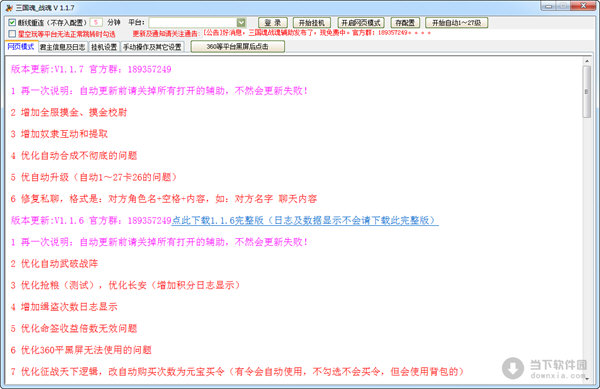Close the 三国魂_战魂 window
This screenshot has width=600, height=389.
pyautogui.click(x=583, y=6)
